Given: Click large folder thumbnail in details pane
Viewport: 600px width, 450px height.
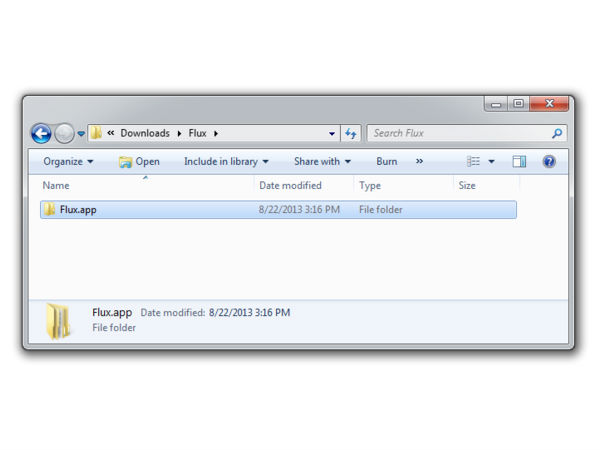Looking at the screenshot, I should tap(58, 321).
